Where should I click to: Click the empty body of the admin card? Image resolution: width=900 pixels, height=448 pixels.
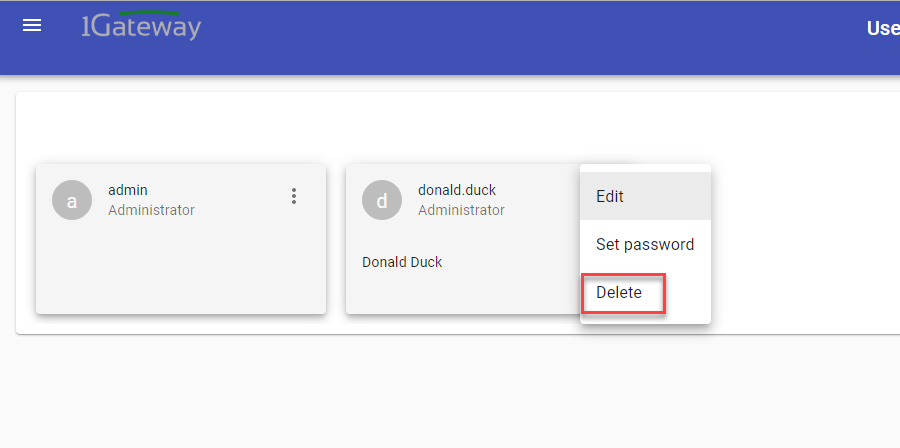click(180, 270)
